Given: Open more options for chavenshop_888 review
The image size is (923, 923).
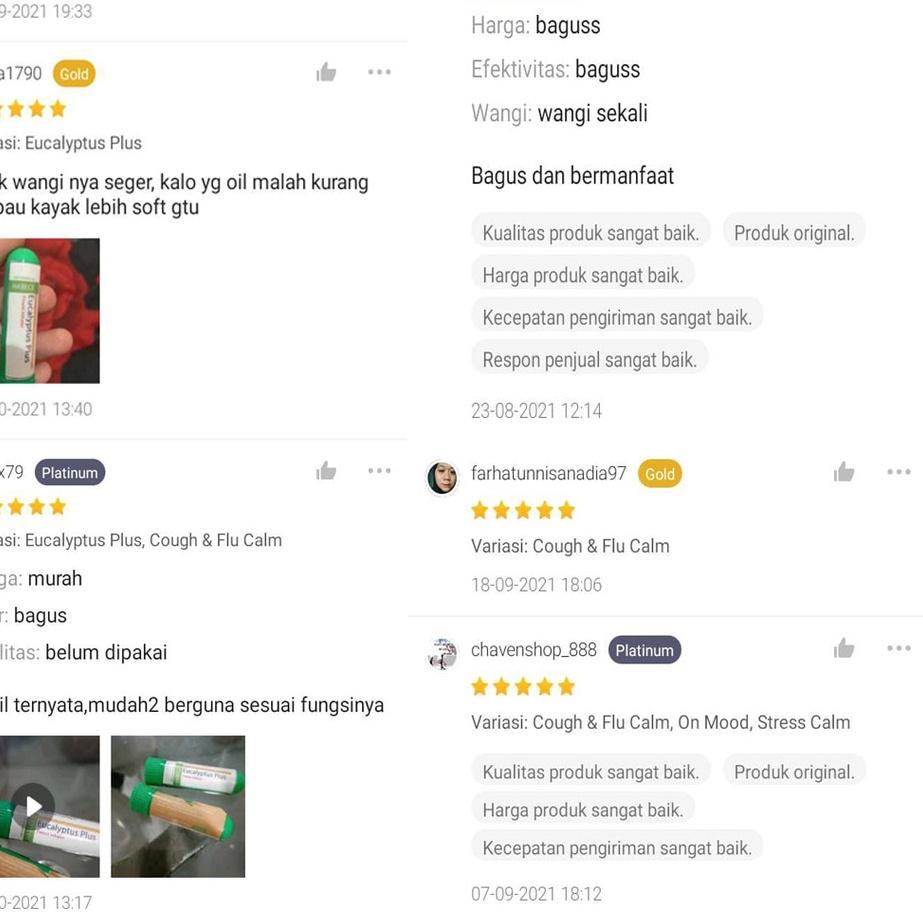Looking at the screenshot, I should 899,648.
